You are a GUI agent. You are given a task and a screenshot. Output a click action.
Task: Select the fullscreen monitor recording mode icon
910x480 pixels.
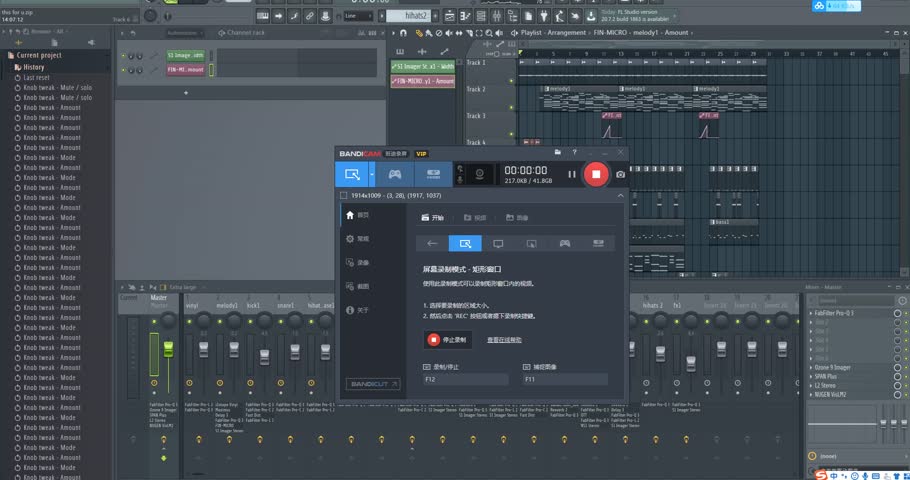(x=498, y=243)
